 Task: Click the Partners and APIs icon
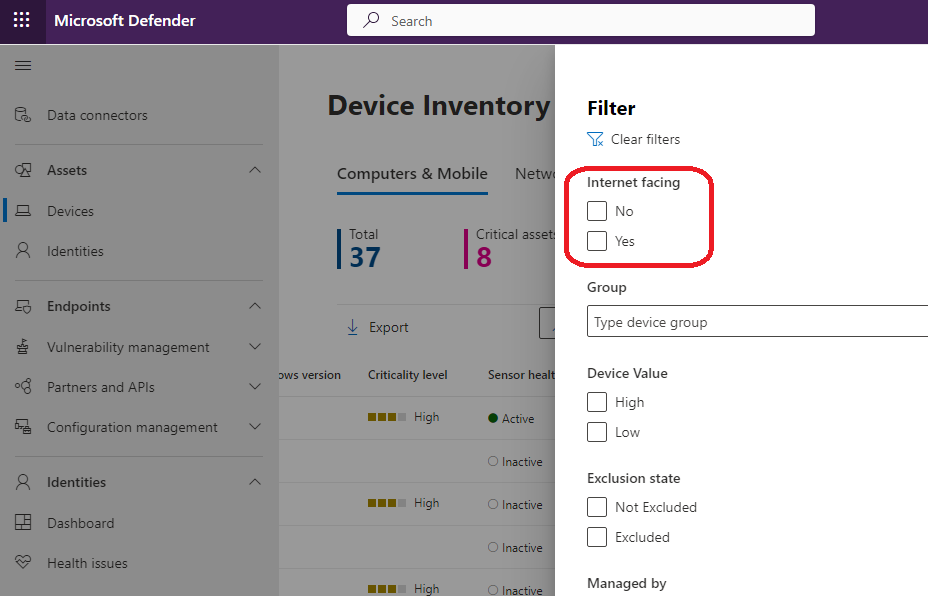click(x=22, y=387)
